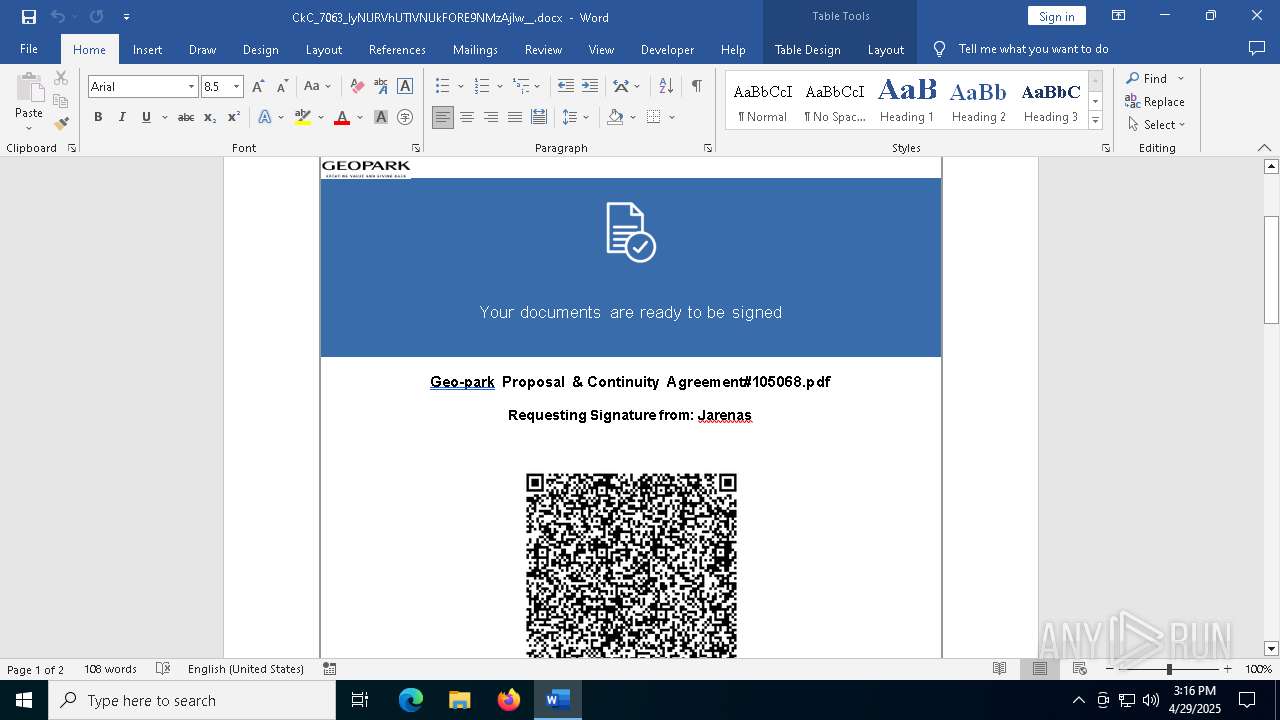
Task: Toggle bold formatting
Action: coord(98,117)
